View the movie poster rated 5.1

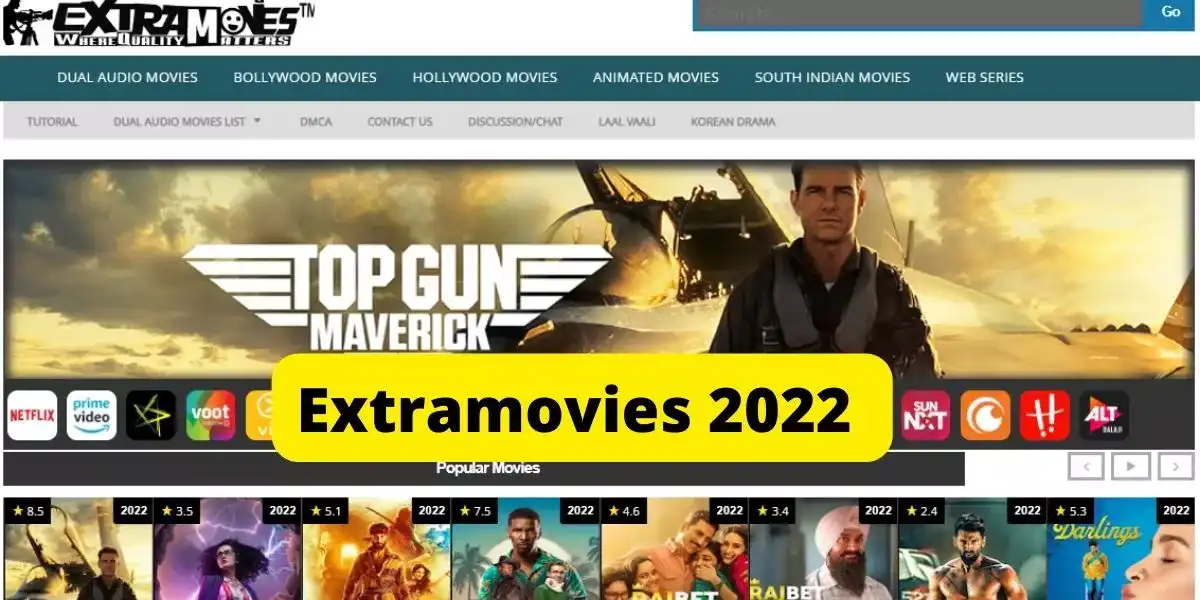coord(376,549)
